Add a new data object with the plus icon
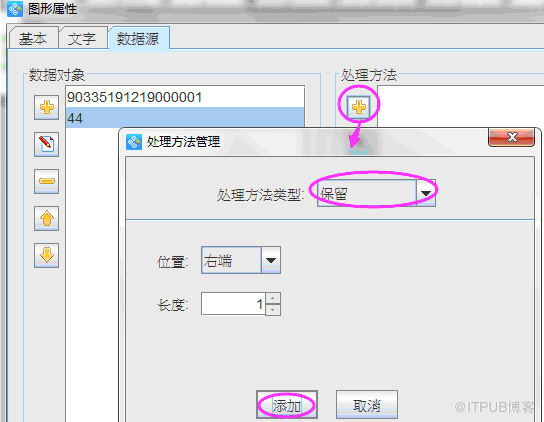The width and height of the screenshot is (544, 422). click(x=46, y=107)
